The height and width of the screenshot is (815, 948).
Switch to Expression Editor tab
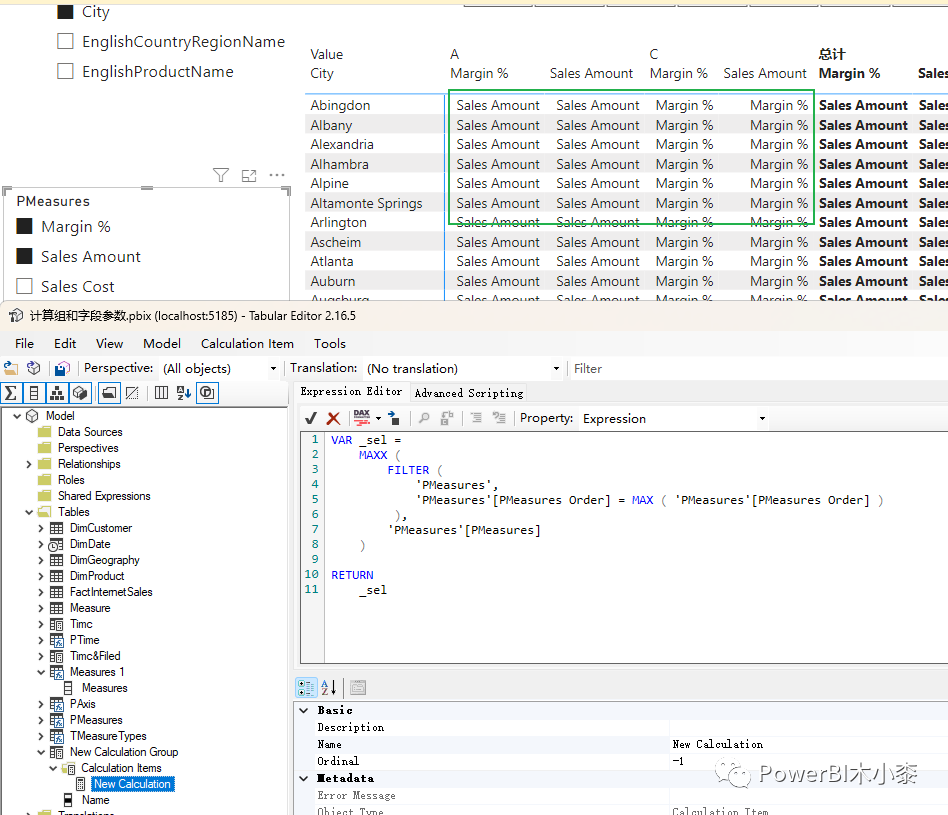pyautogui.click(x=351, y=392)
